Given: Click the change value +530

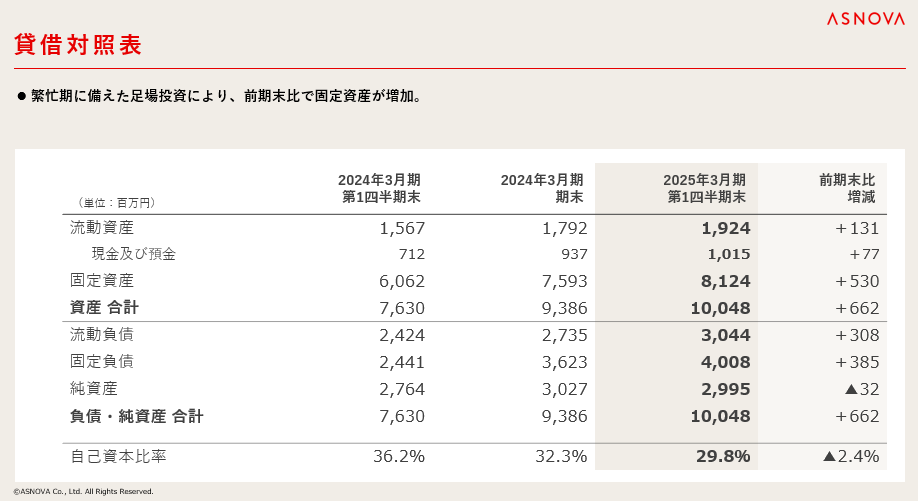Looking at the screenshot, I should (857, 282).
